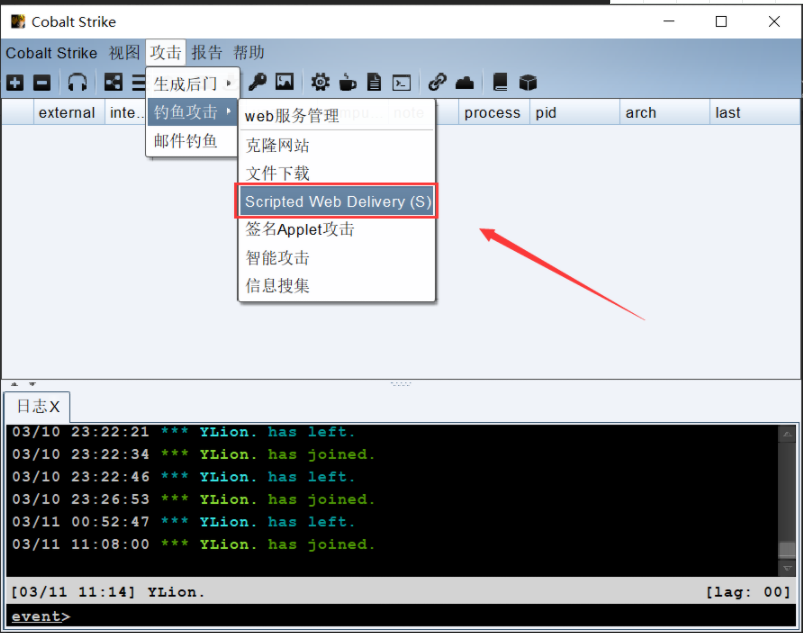Click the log scrollbar up arrow
The height and width of the screenshot is (633, 803).
pyautogui.click(x=787, y=435)
